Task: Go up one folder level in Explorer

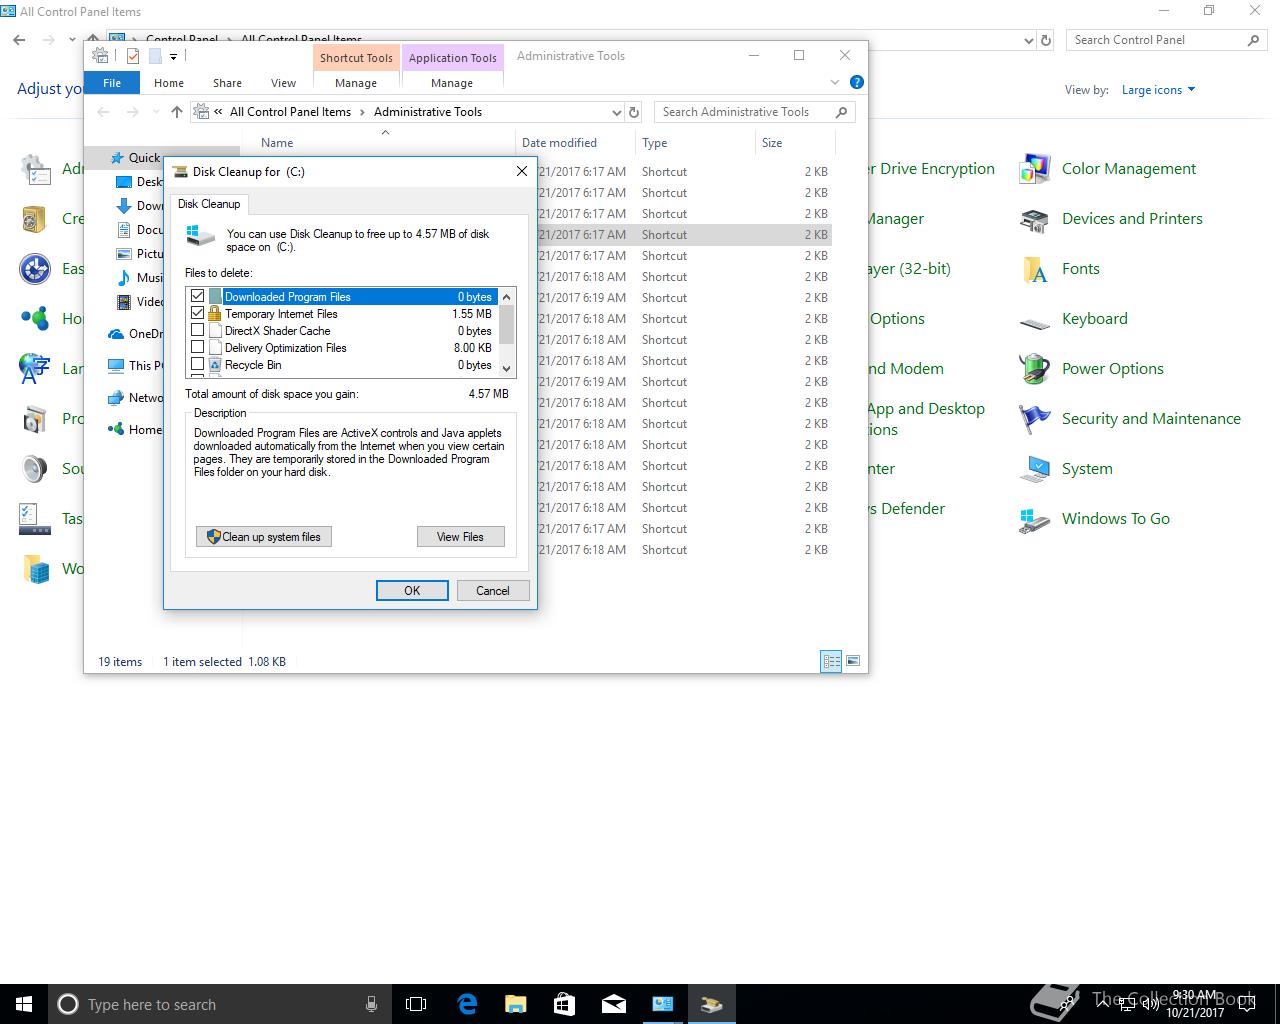Action: (177, 112)
